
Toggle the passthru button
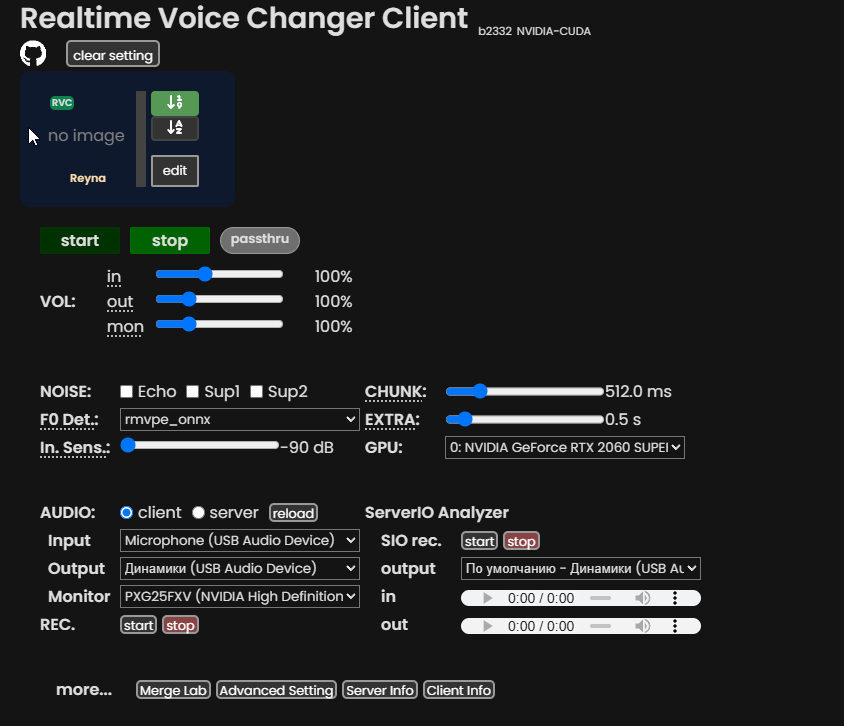tap(260, 240)
